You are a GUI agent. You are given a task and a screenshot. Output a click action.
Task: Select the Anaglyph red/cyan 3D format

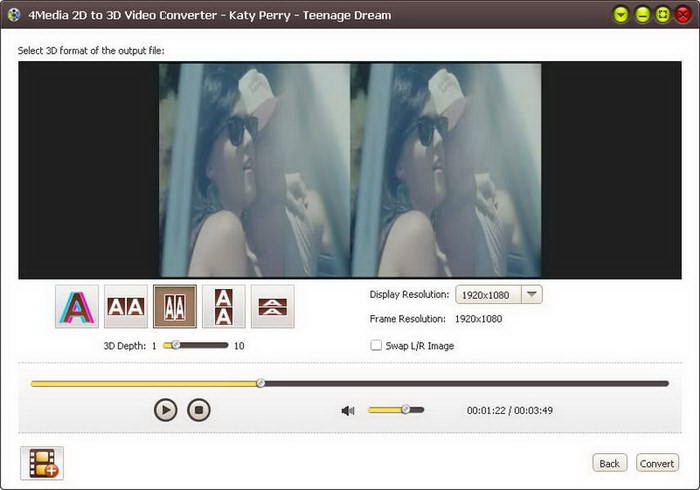point(77,307)
